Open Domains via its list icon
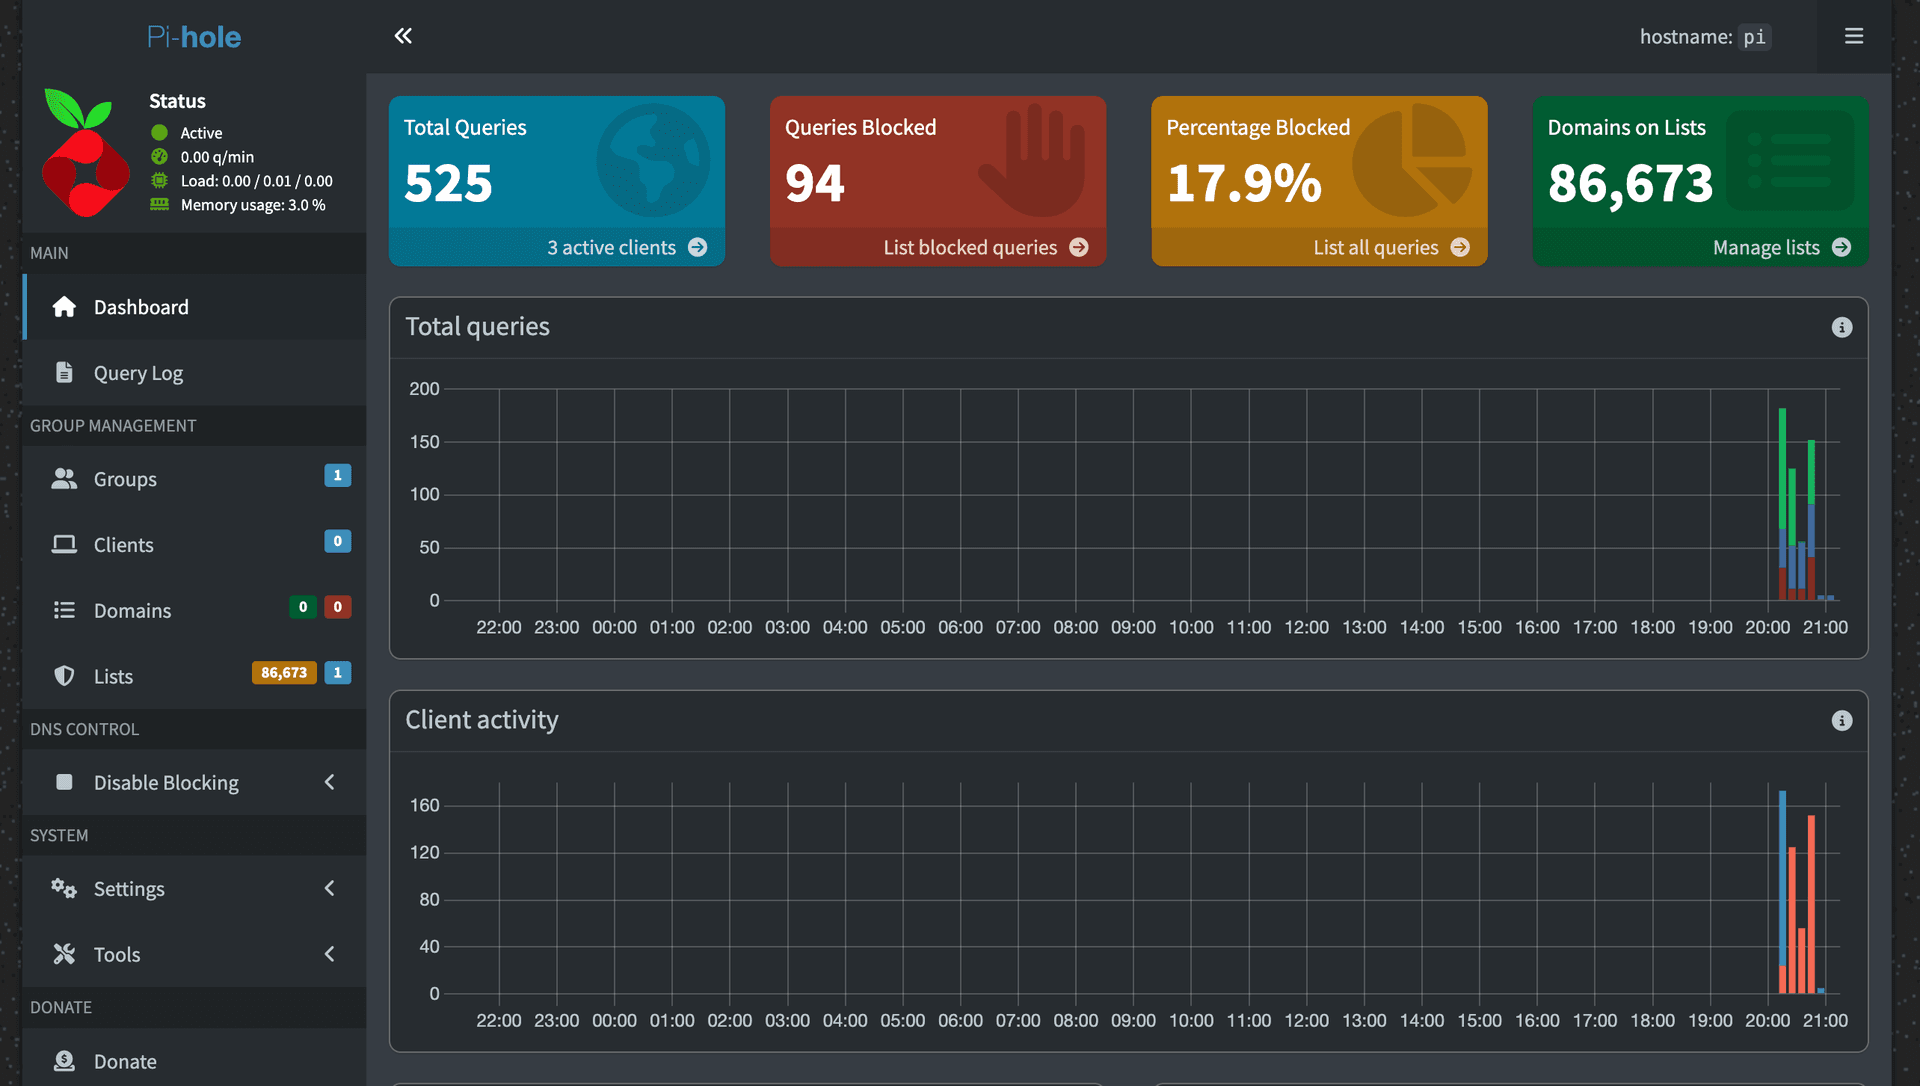 [x=64, y=610]
